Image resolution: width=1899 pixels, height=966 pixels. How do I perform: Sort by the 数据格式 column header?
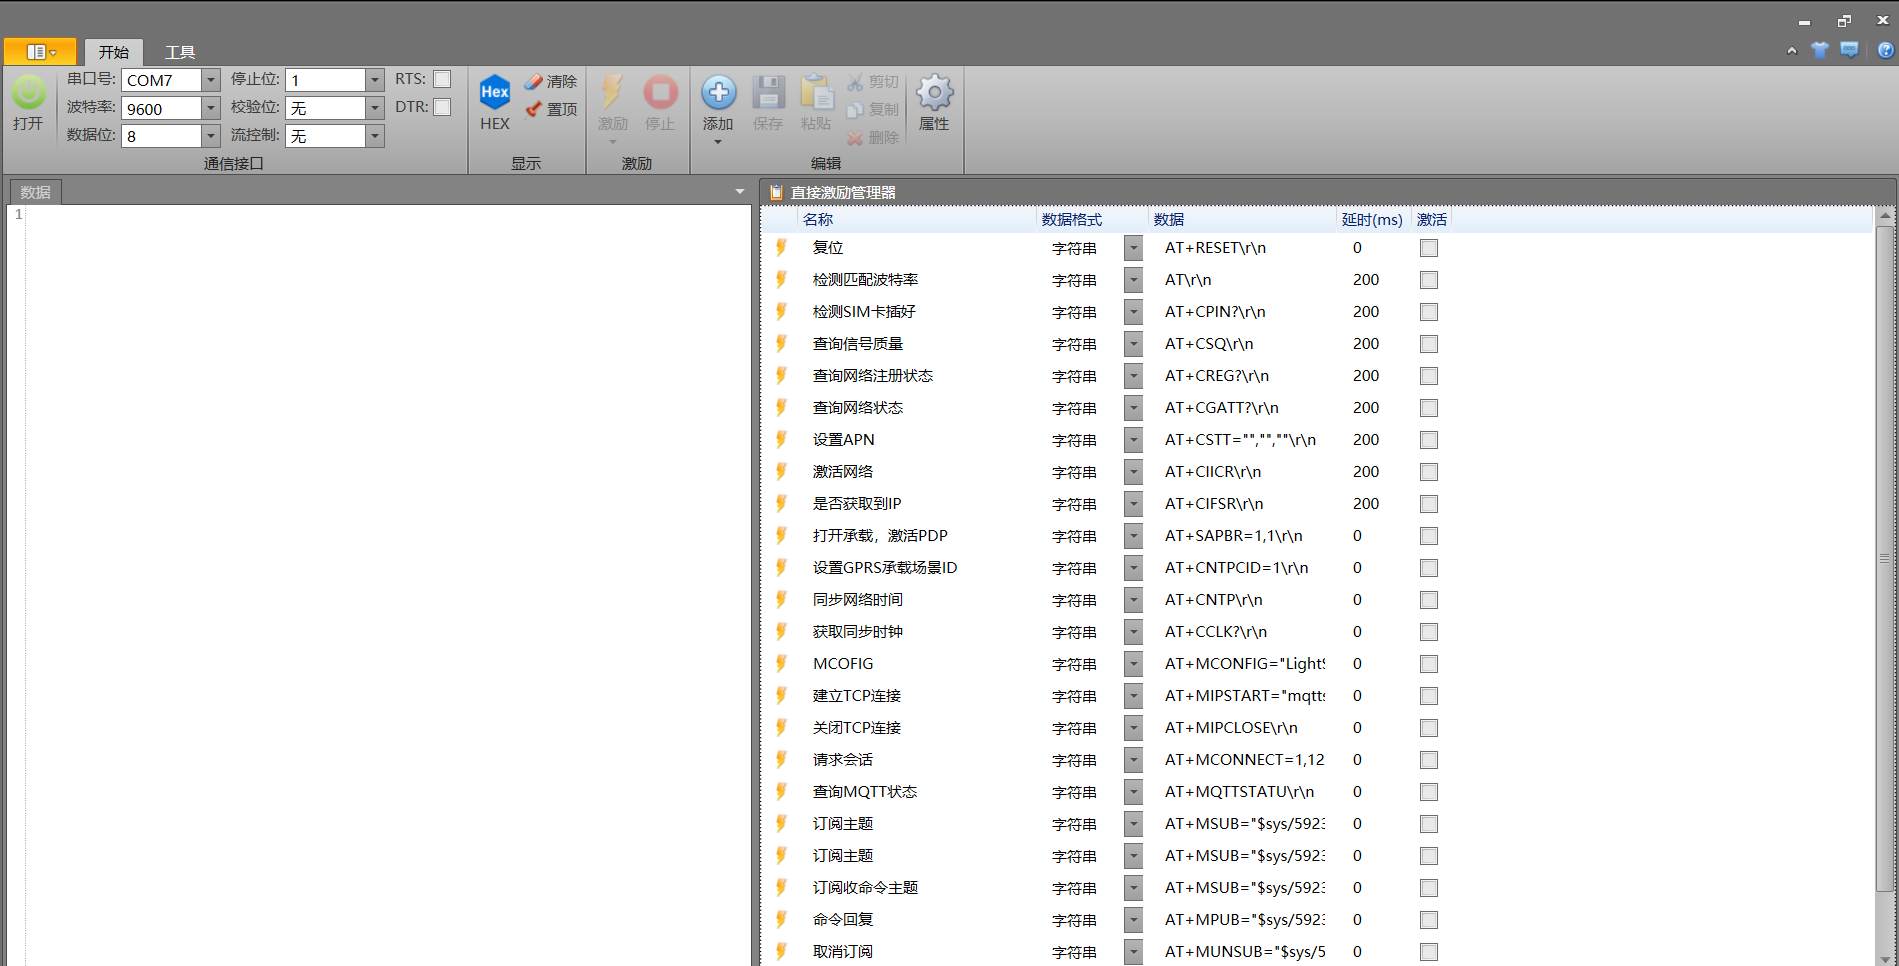coord(1093,220)
